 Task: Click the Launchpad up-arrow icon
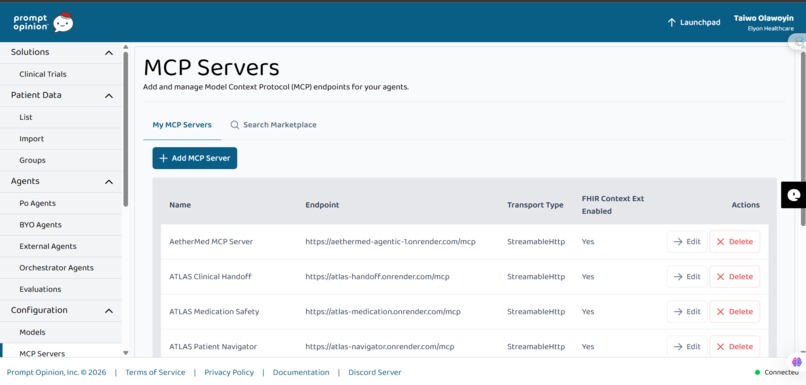pyautogui.click(x=671, y=22)
